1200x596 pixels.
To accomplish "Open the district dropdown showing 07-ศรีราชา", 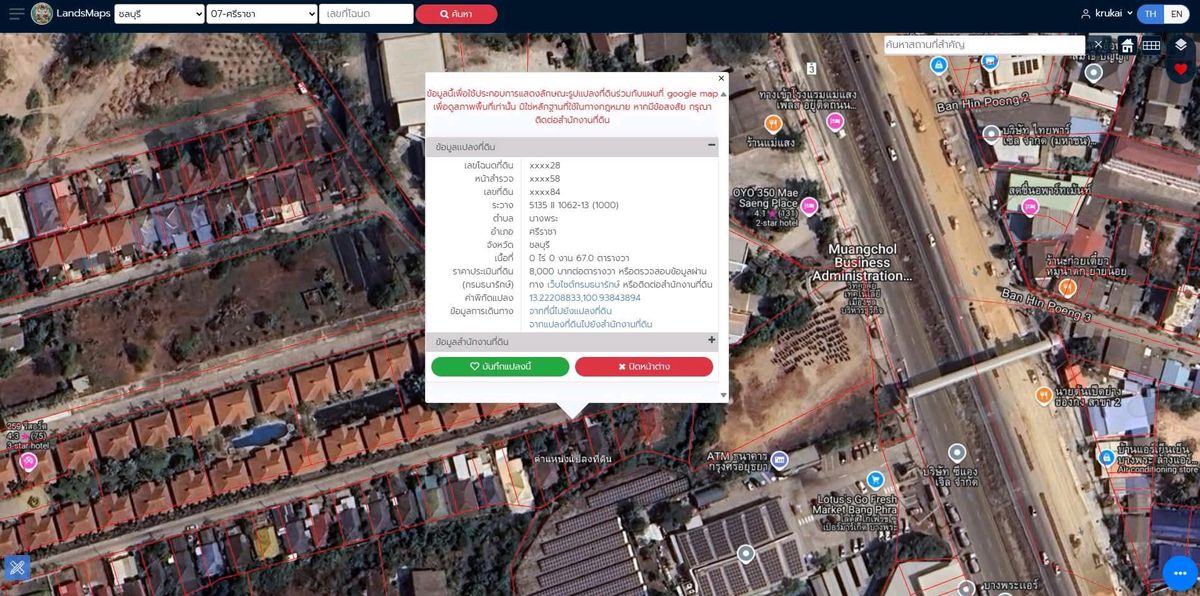I will [262, 14].
